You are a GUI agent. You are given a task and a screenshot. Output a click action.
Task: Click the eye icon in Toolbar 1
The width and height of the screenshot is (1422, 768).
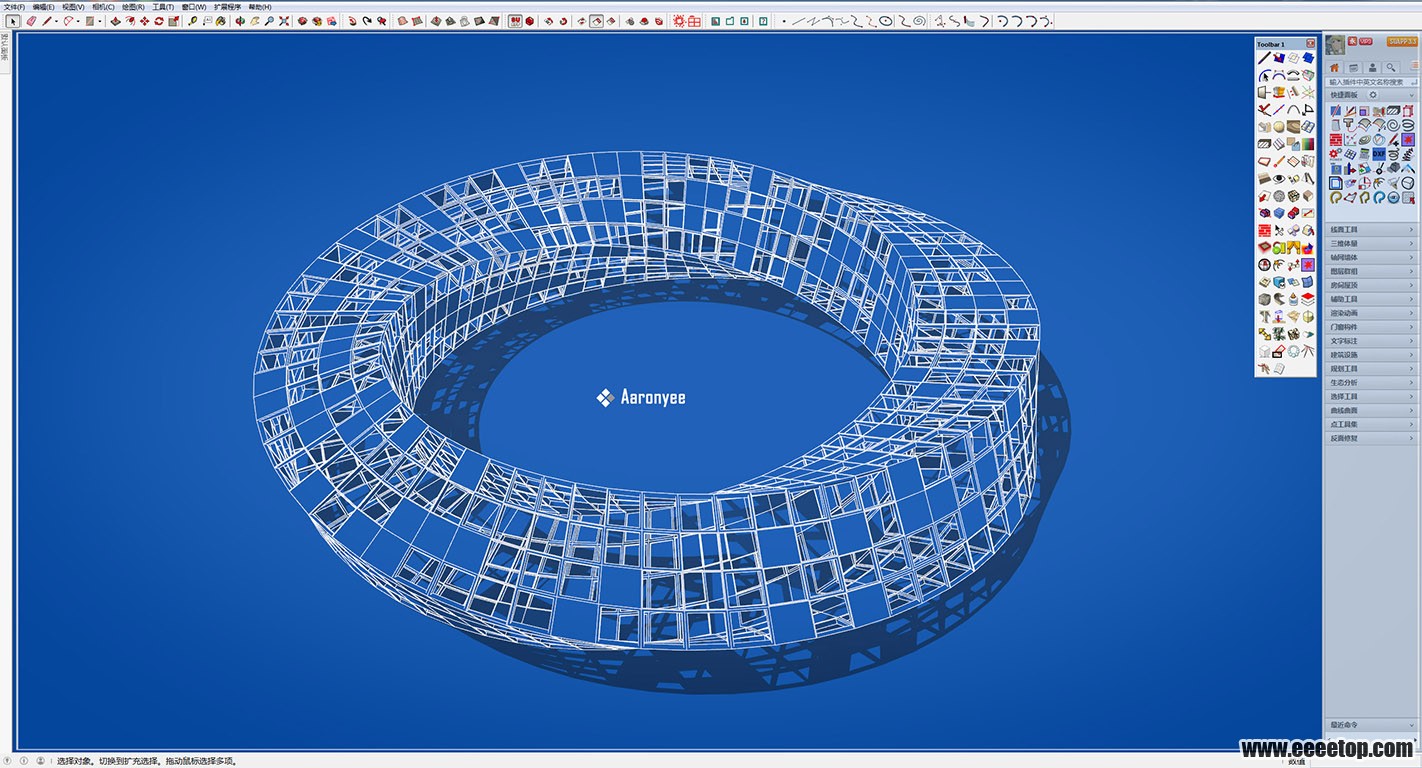[x=1279, y=178]
